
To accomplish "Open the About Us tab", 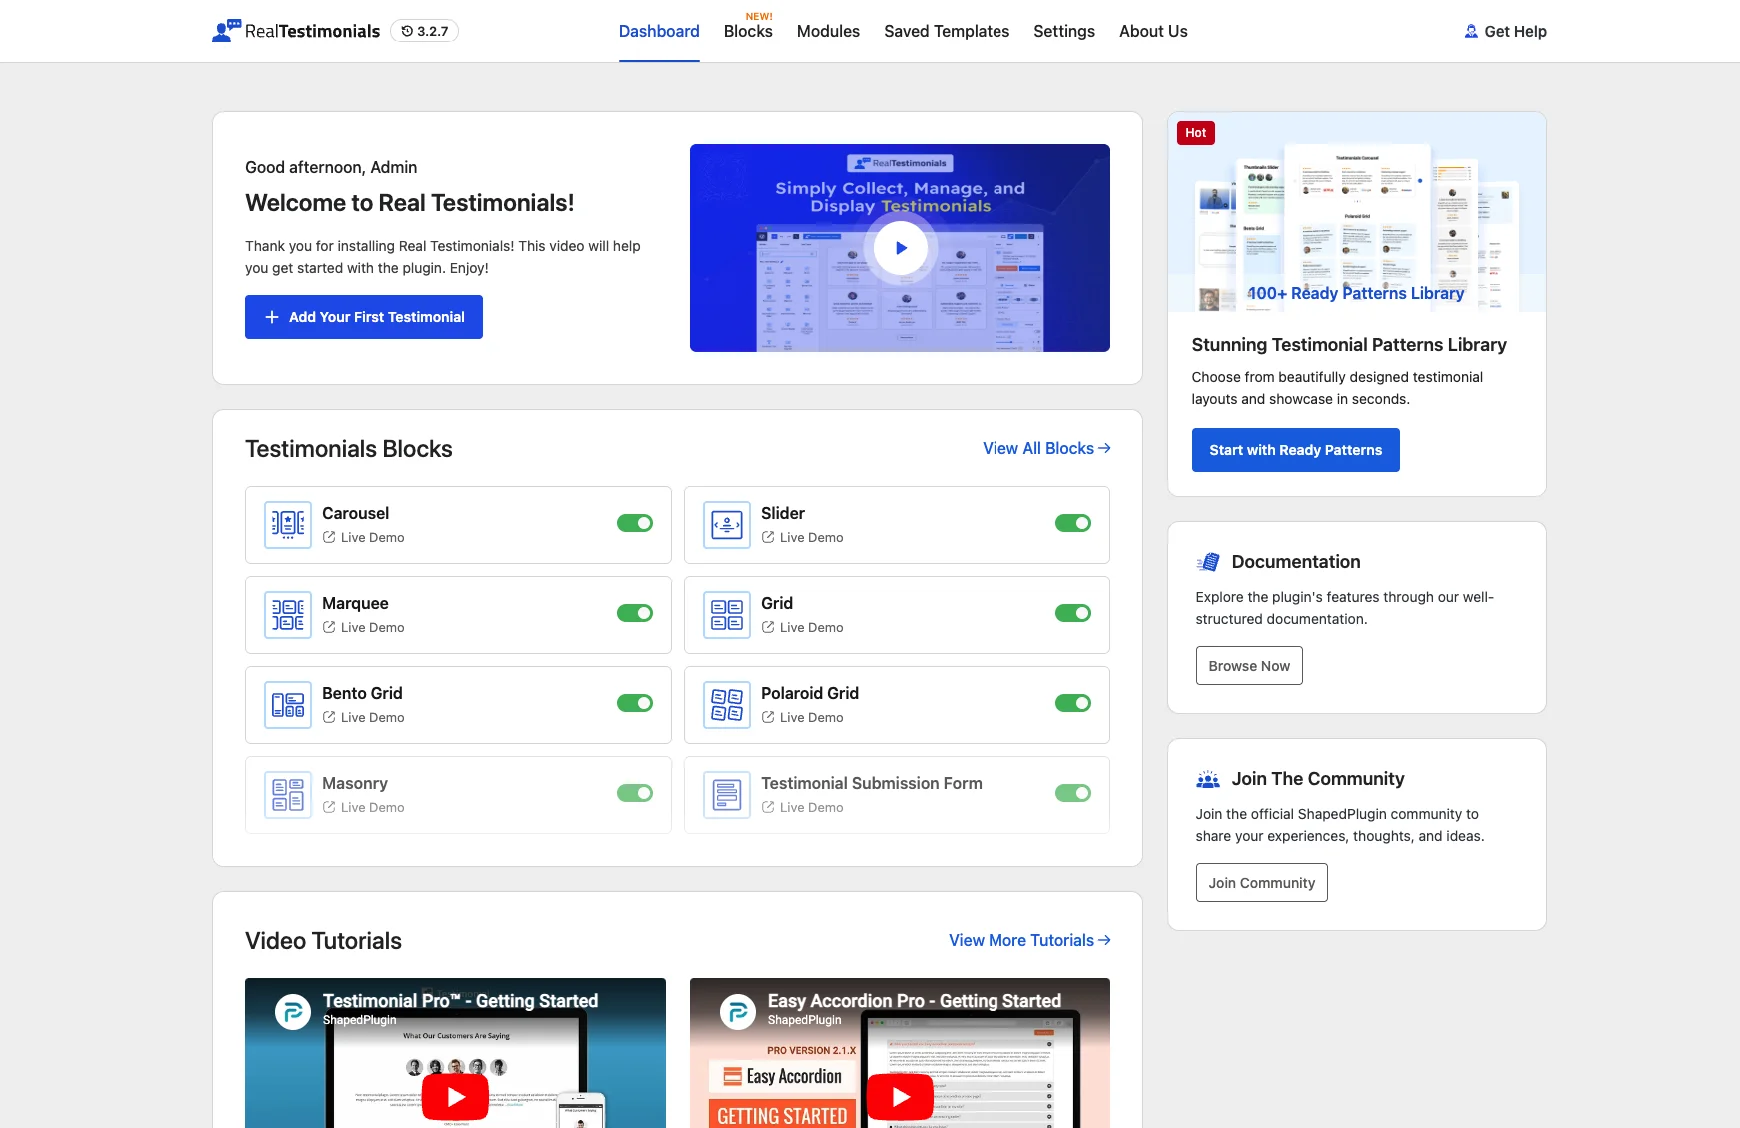I will pos(1153,31).
